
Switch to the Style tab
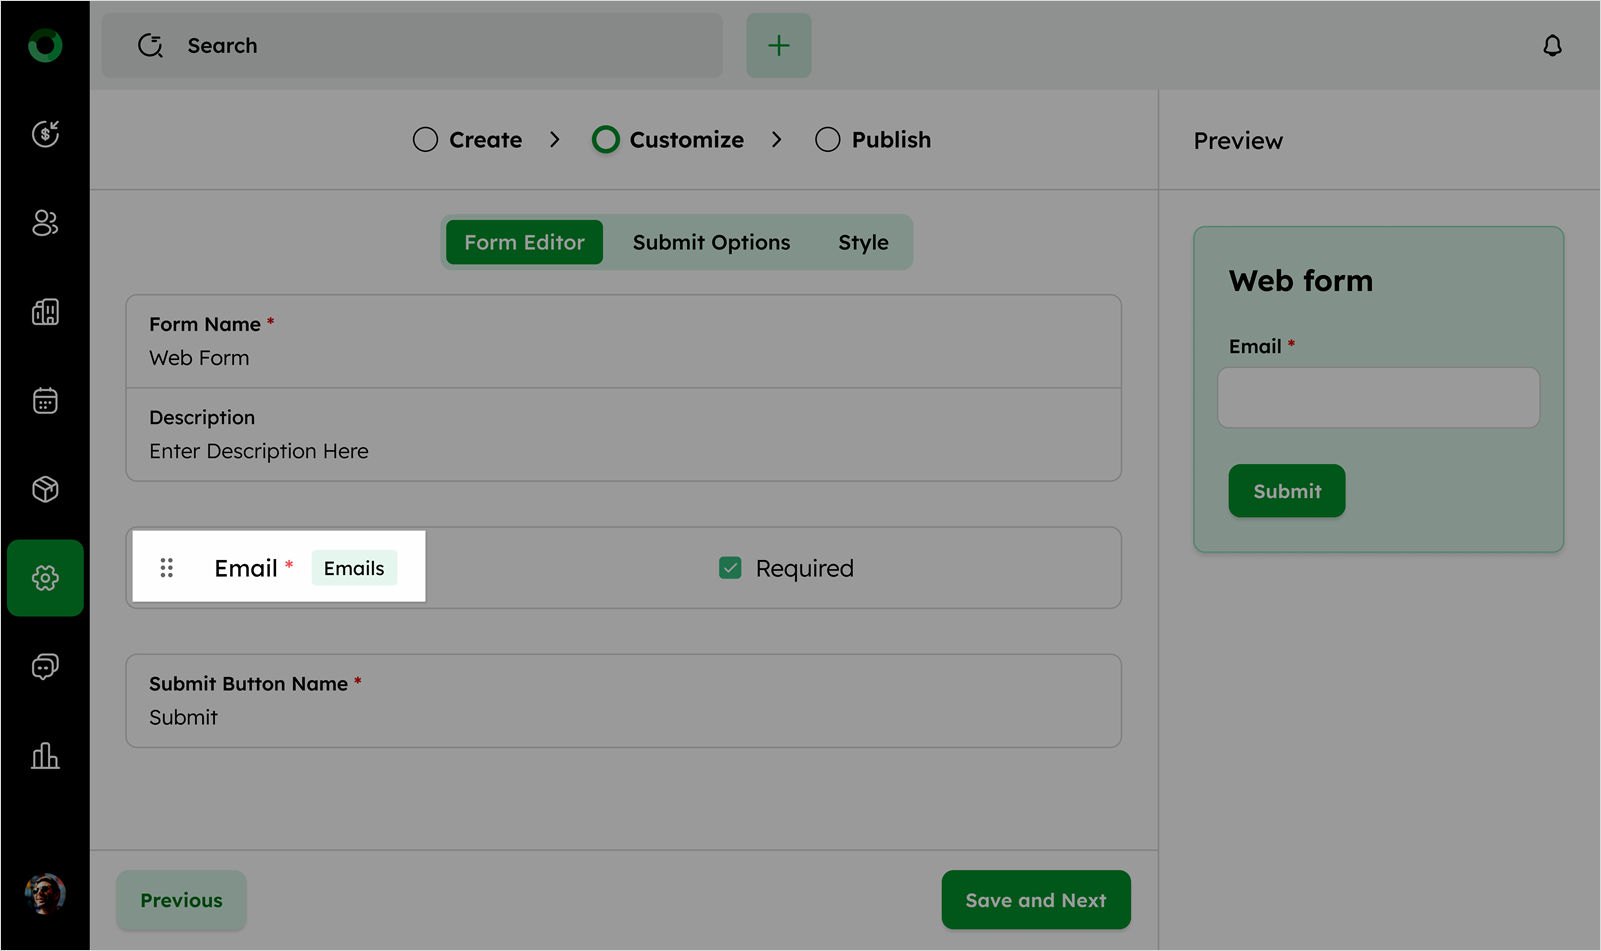point(863,243)
